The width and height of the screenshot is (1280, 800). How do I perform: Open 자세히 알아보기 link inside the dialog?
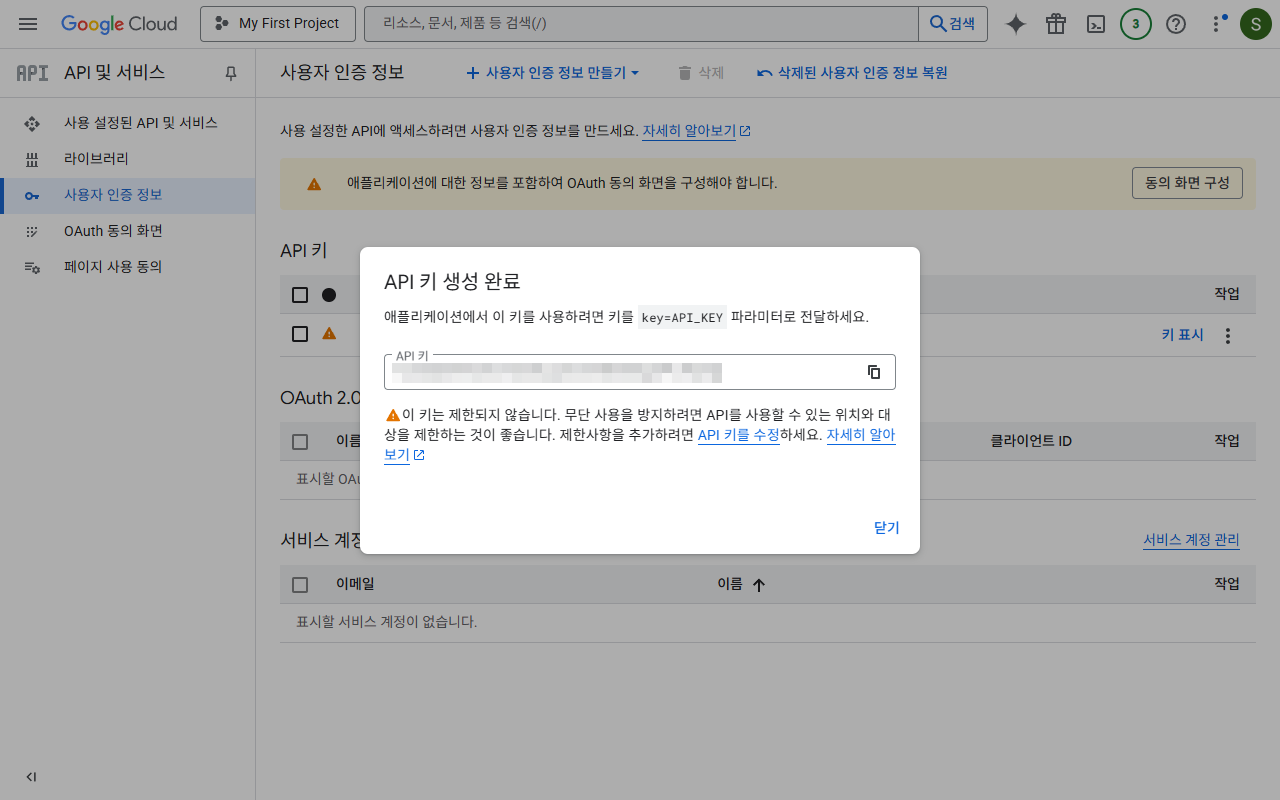tap(861, 435)
